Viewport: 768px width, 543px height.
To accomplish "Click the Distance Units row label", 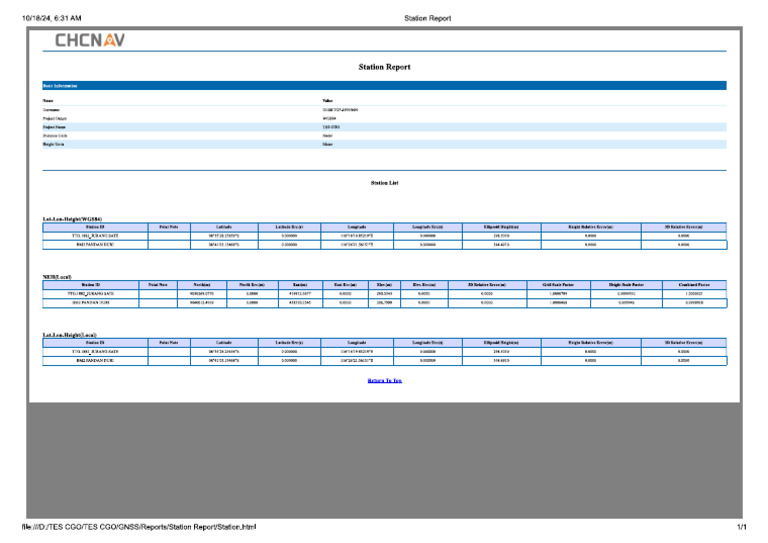I will (53, 135).
